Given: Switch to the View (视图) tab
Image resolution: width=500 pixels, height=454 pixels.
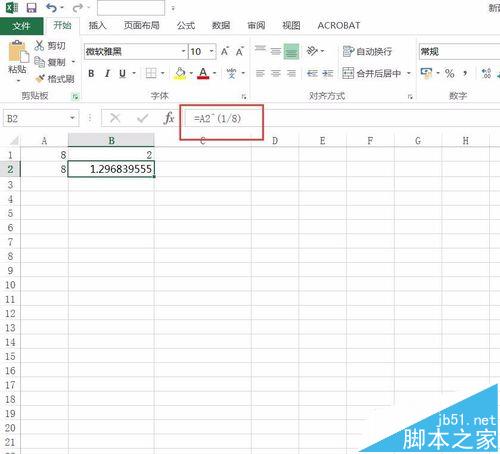Looking at the screenshot, I should point(291,25).
